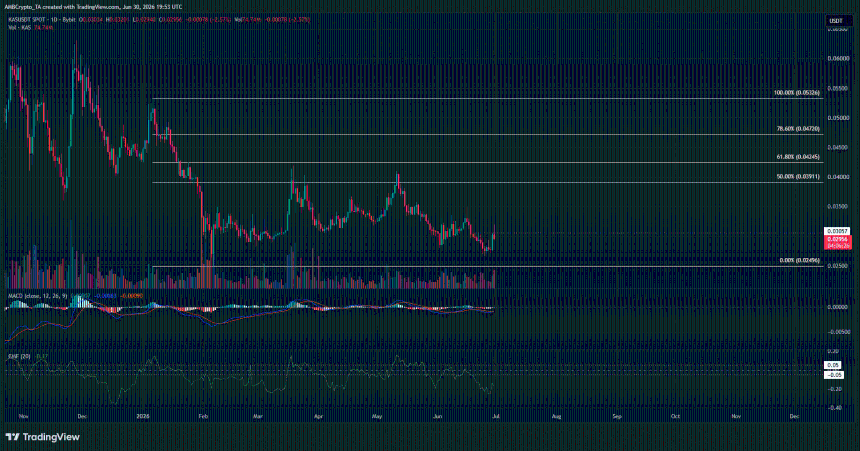Screen dimensions: 860x451
Task: Click the Feb date on time axis
Action: [x=203, y=416]
